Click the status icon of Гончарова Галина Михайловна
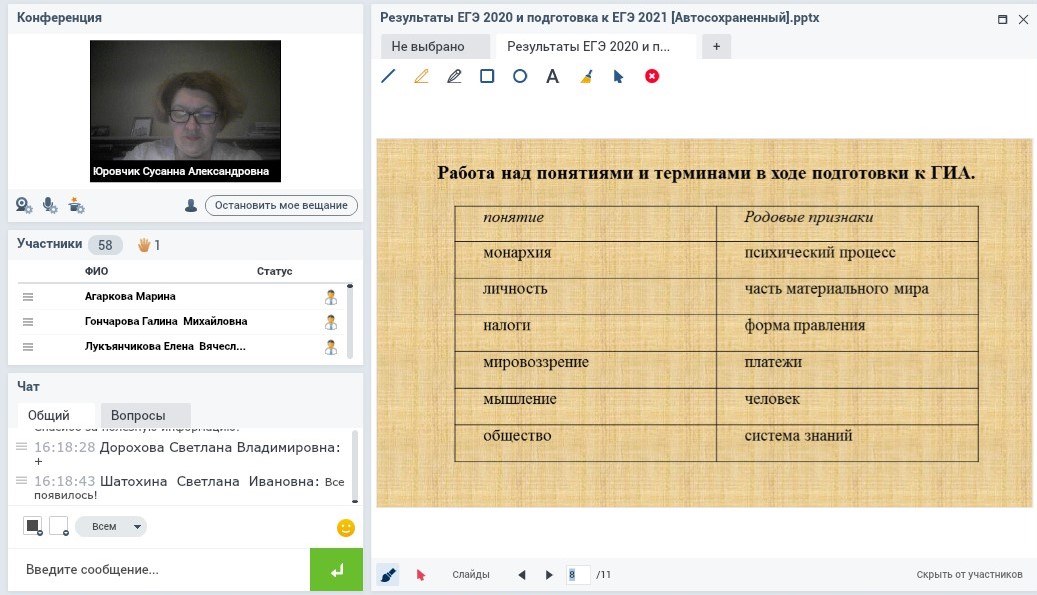The width and height of the screenshot is (1037, 595). 331,322
